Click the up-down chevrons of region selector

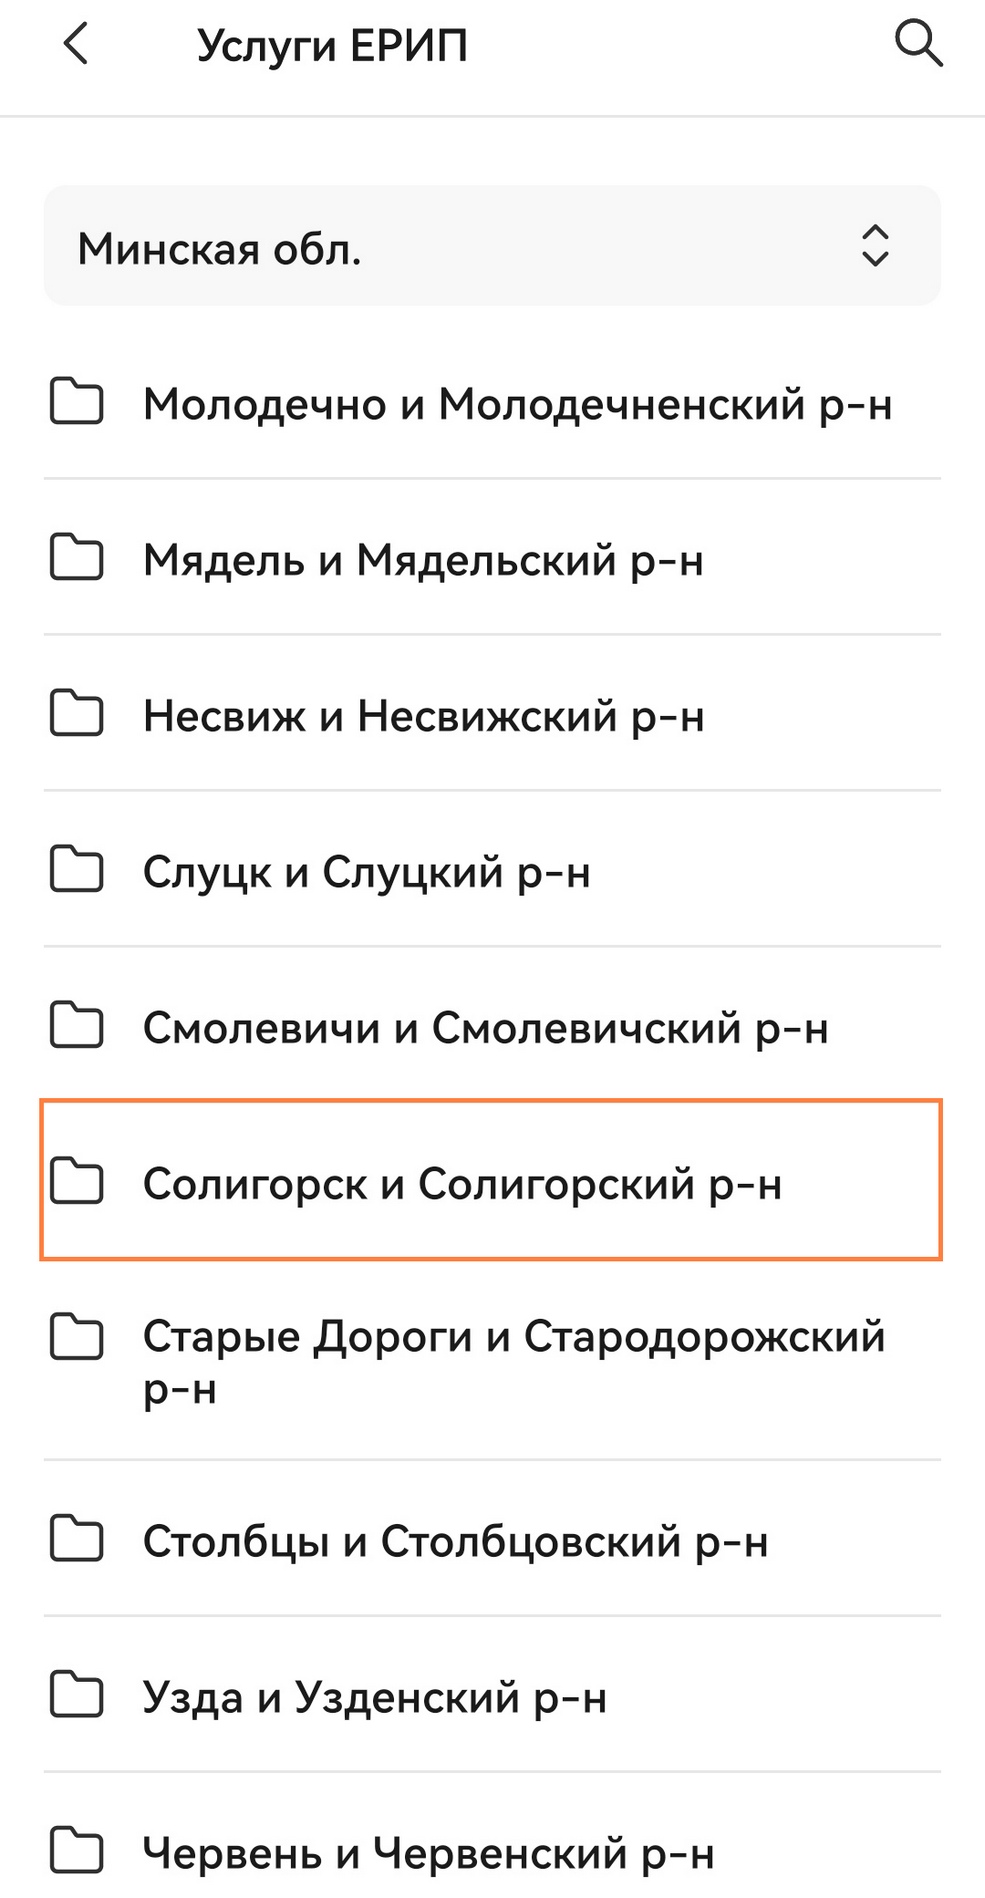[x=875, y=246]
